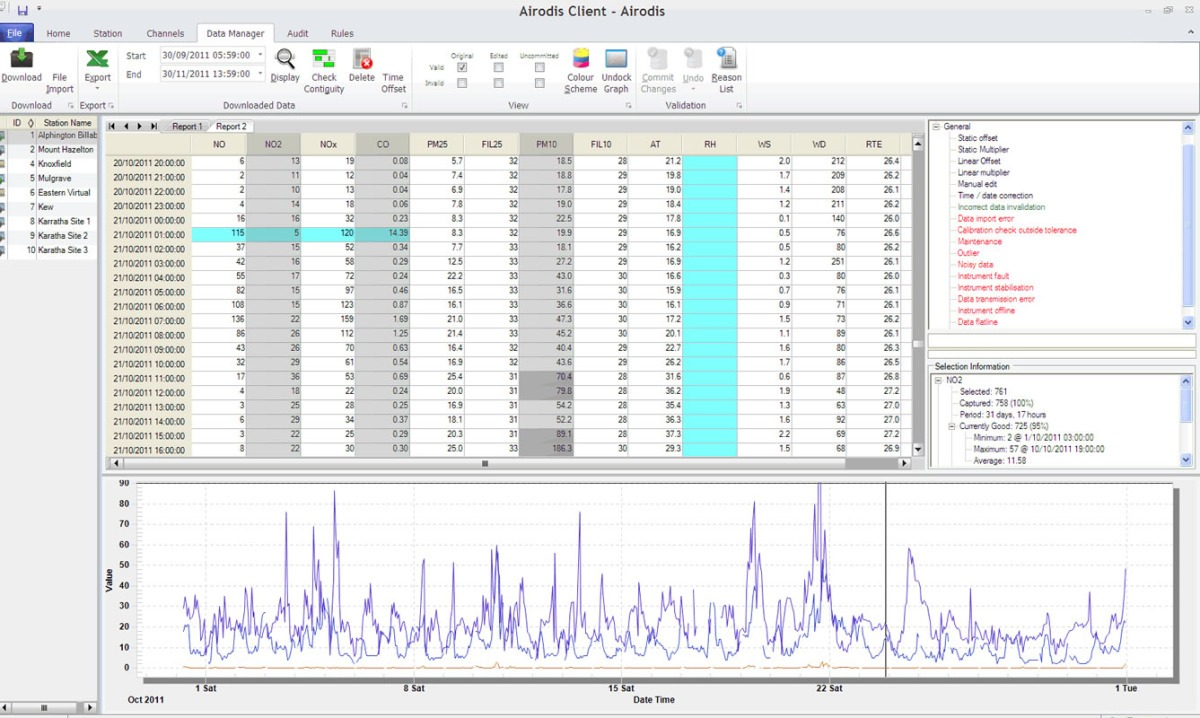Click the Undock Graph icon
Screen dimensions: 1200x718
tap(616, 59)
